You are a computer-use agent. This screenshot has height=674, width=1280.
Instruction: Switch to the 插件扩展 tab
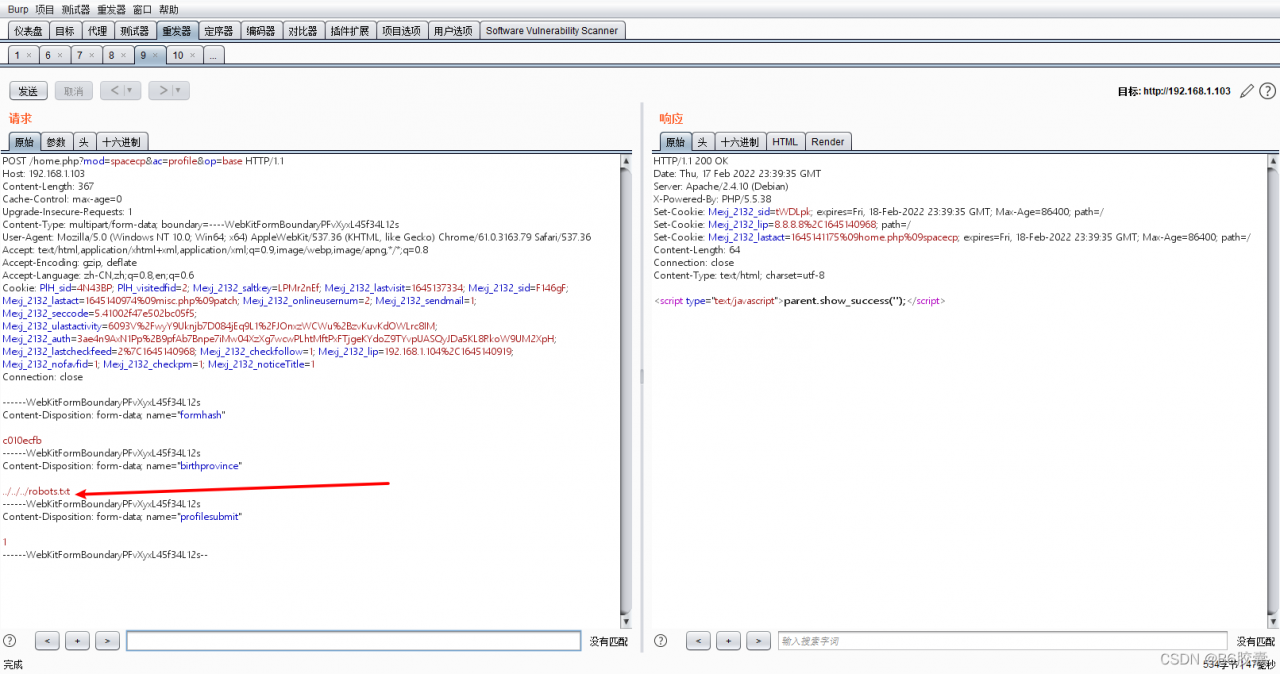click(x=350, y=31)
